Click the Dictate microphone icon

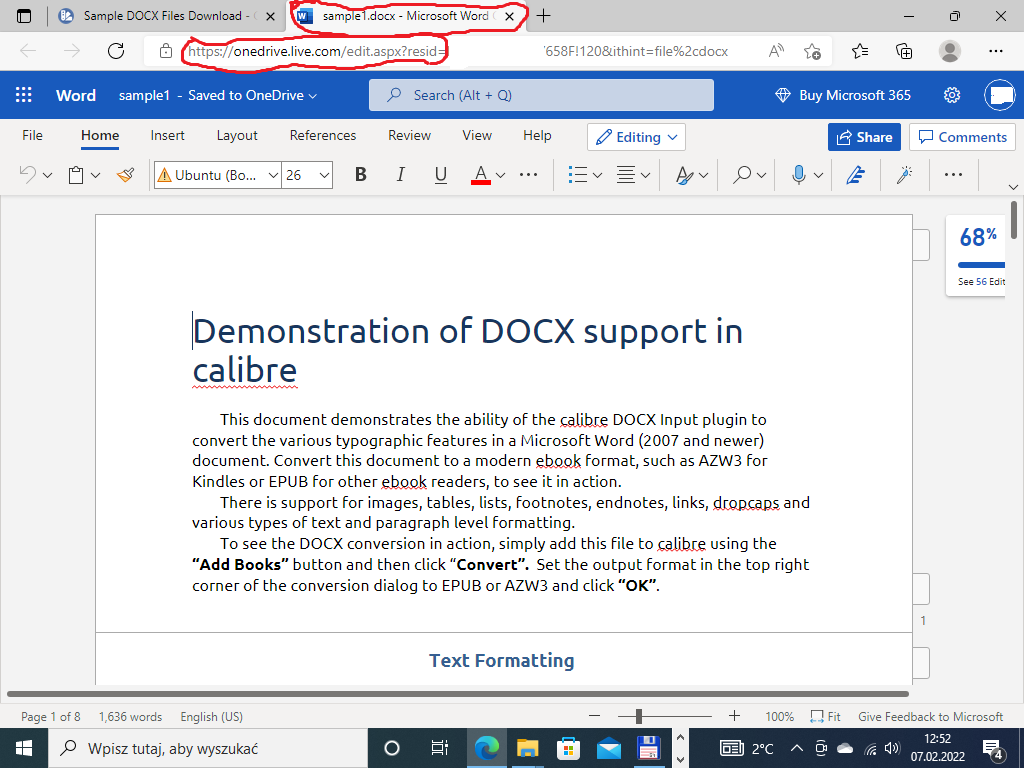(798, 175)
